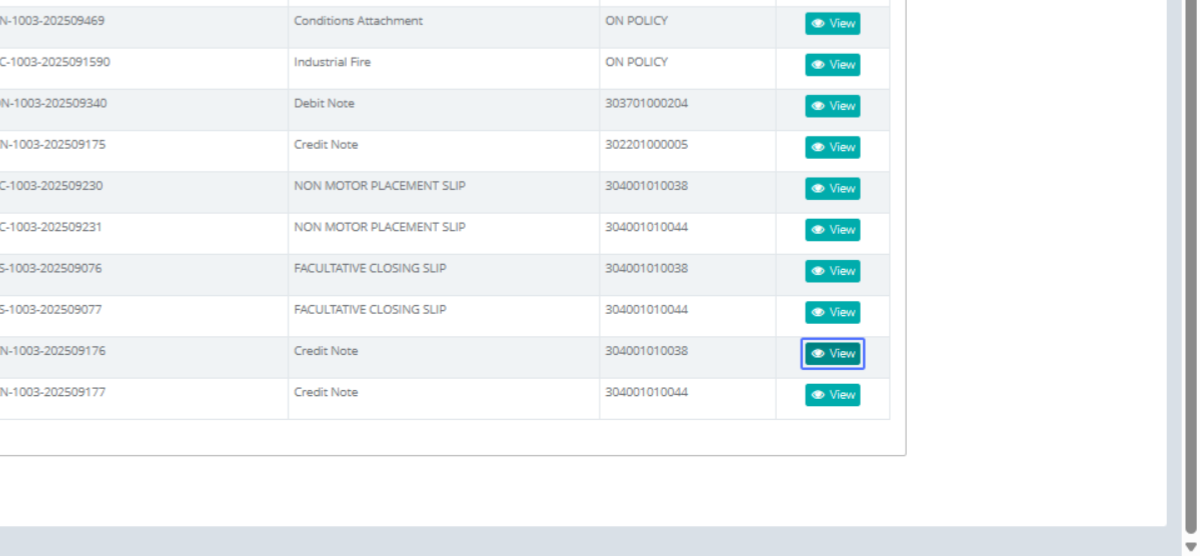The width and height of the screenshot is (1200, 556).
Task: Select document number N-1003-202509469
Action: coord(52,21)
